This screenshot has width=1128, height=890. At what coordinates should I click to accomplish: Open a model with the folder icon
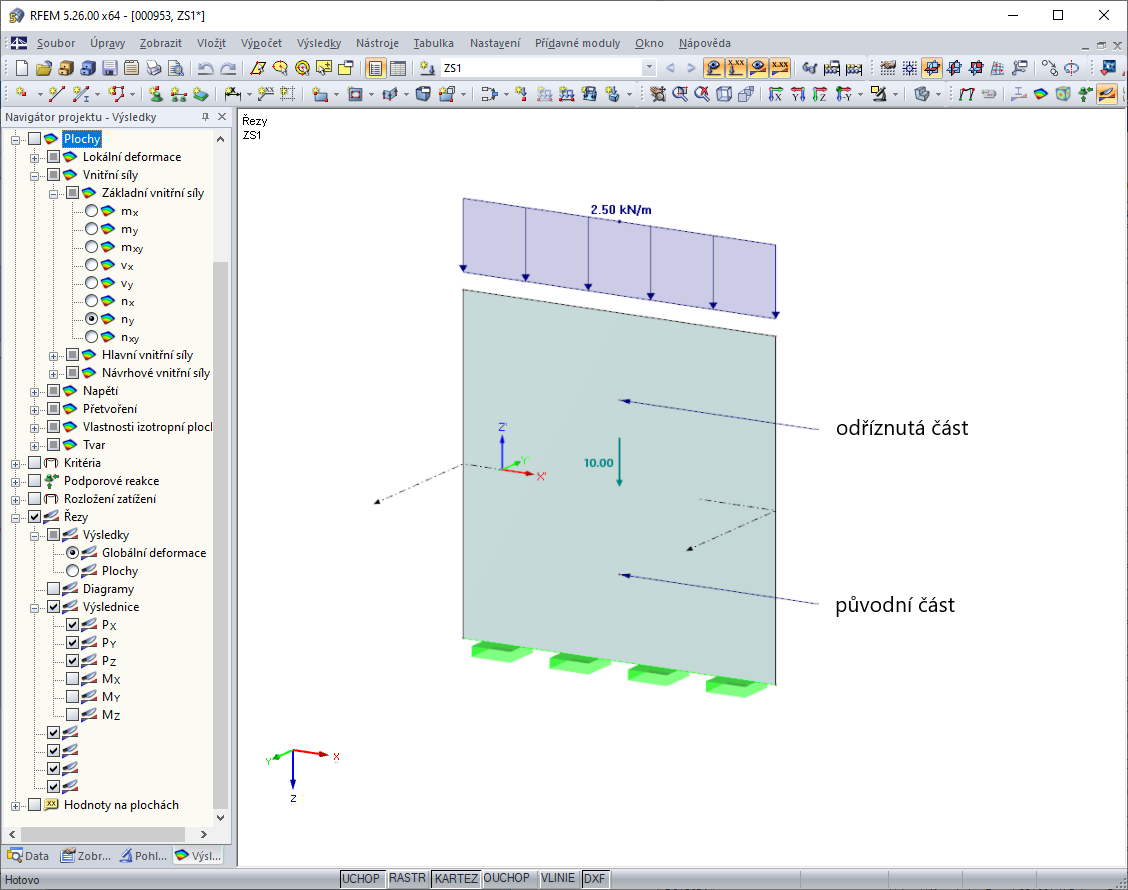coord(44,68)
